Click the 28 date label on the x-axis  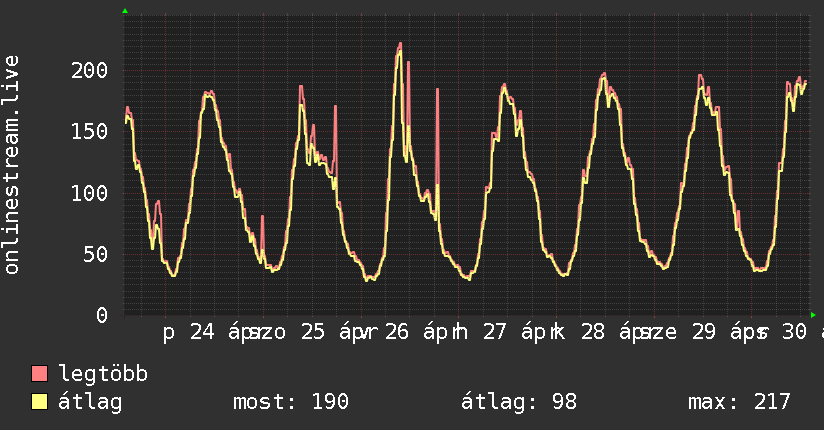[593, 332]
